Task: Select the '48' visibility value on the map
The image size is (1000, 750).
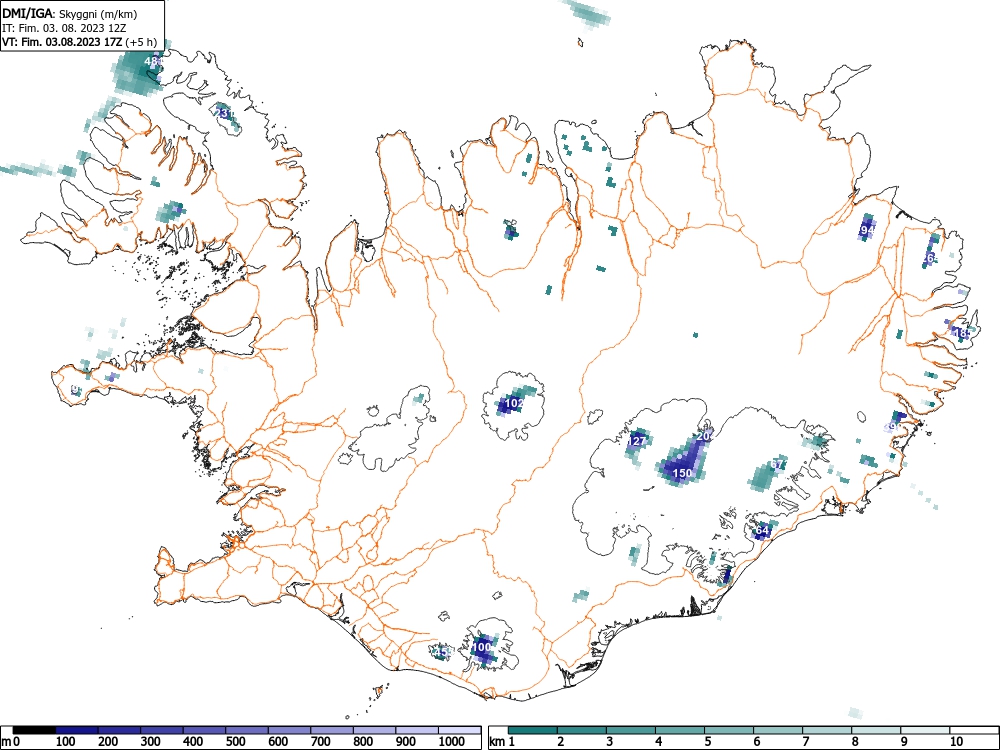Action: tap(151, 61)
